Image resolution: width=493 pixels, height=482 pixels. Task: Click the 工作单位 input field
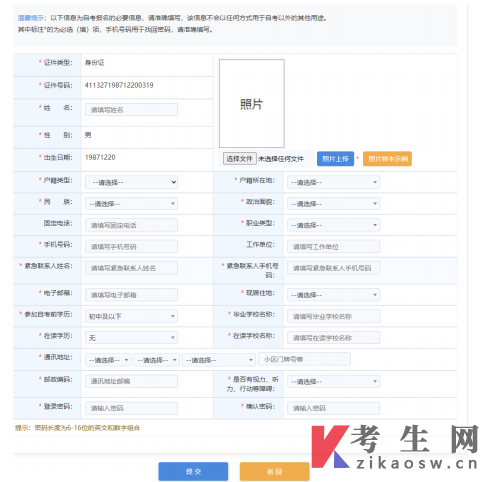coord(333,247)
